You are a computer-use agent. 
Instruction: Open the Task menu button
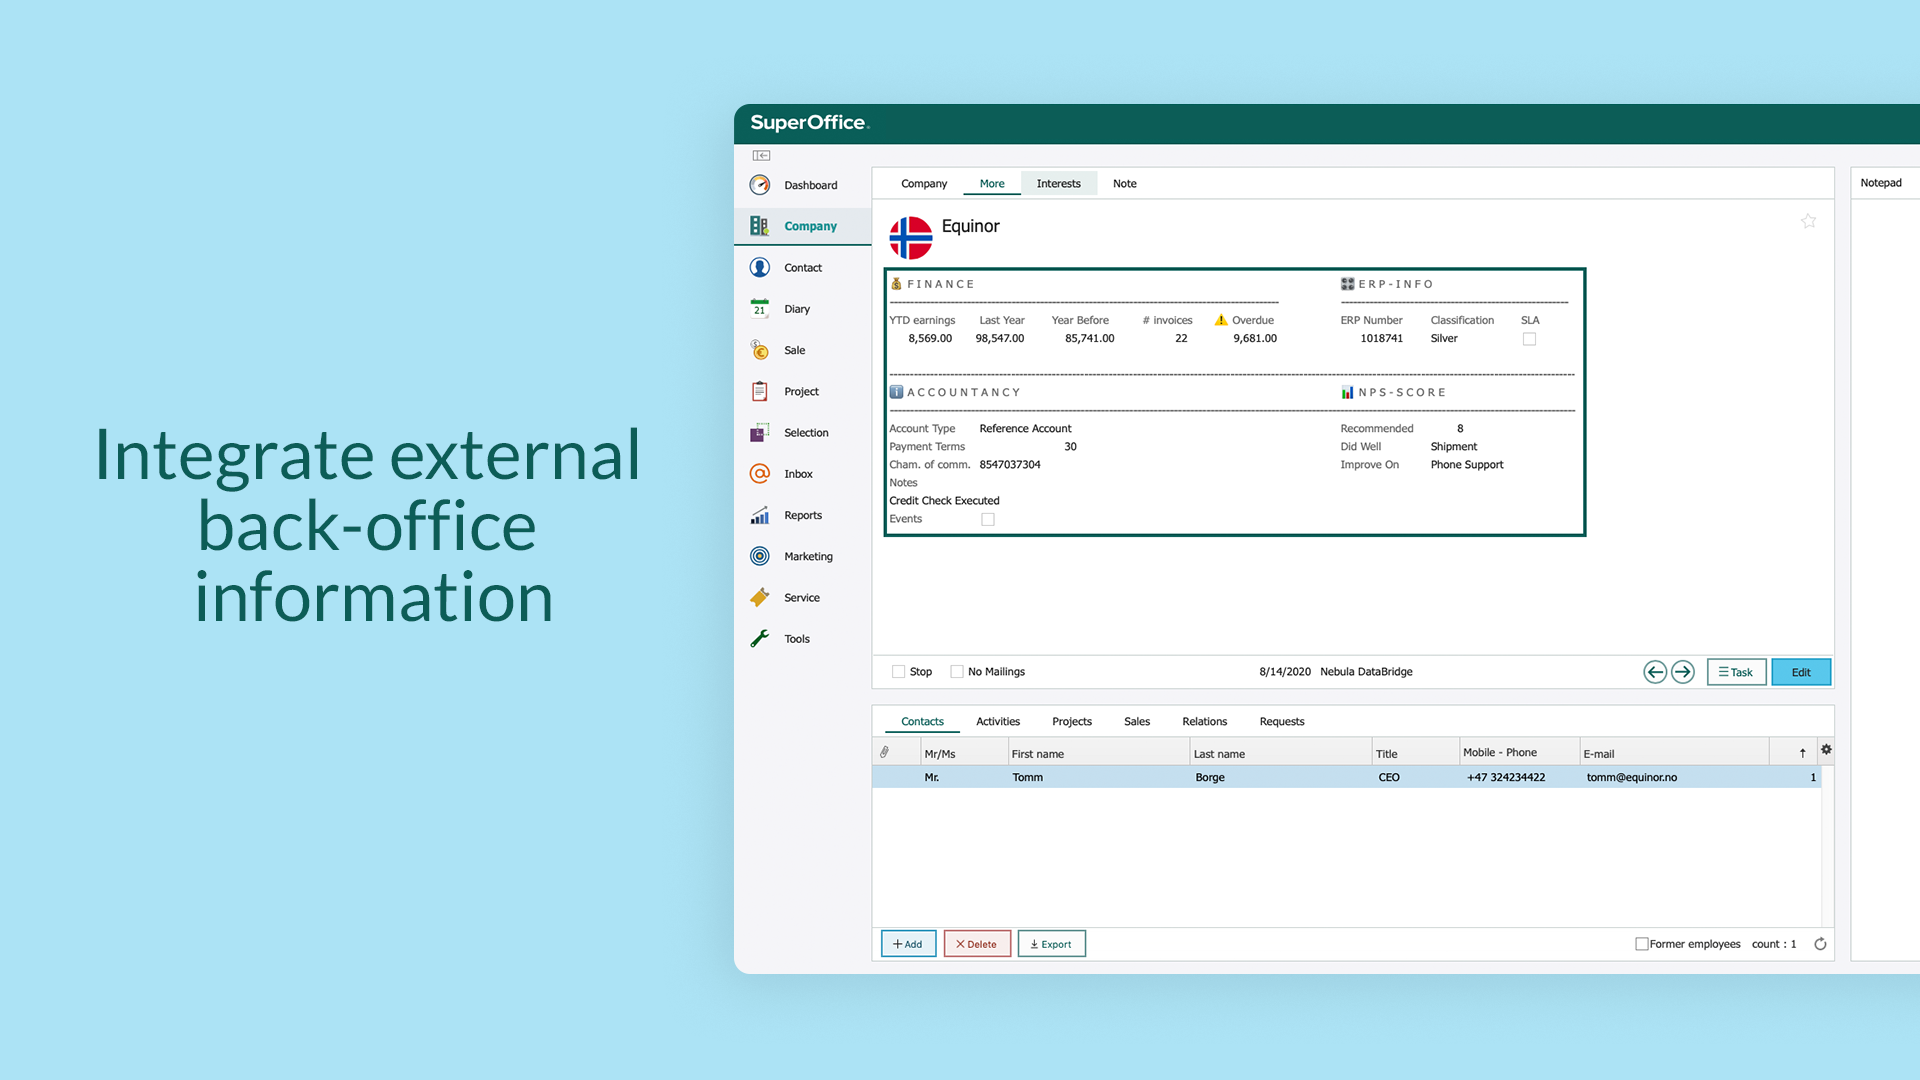coord(1737,672)
